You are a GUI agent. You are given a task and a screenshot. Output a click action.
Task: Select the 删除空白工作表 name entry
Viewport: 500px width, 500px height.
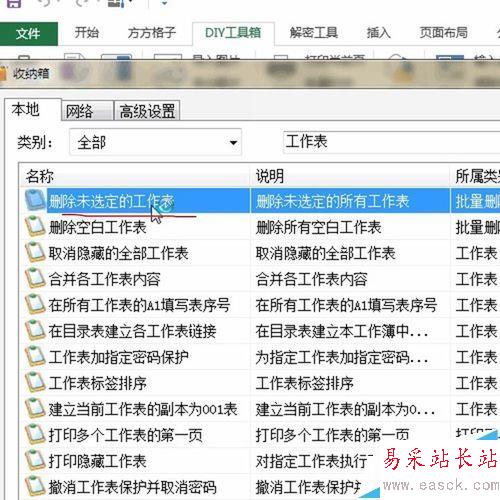[97, 228]
